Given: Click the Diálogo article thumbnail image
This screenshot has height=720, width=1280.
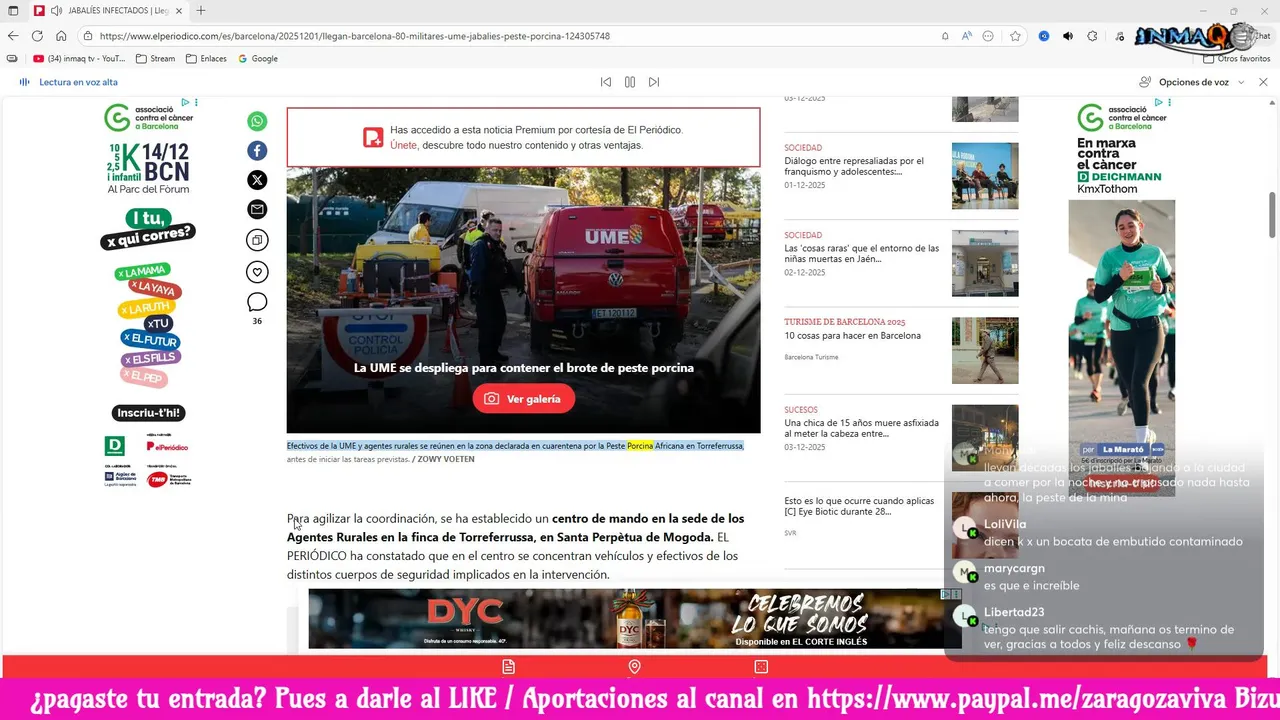Looking at the screenshot, I should tap(985, 176).
